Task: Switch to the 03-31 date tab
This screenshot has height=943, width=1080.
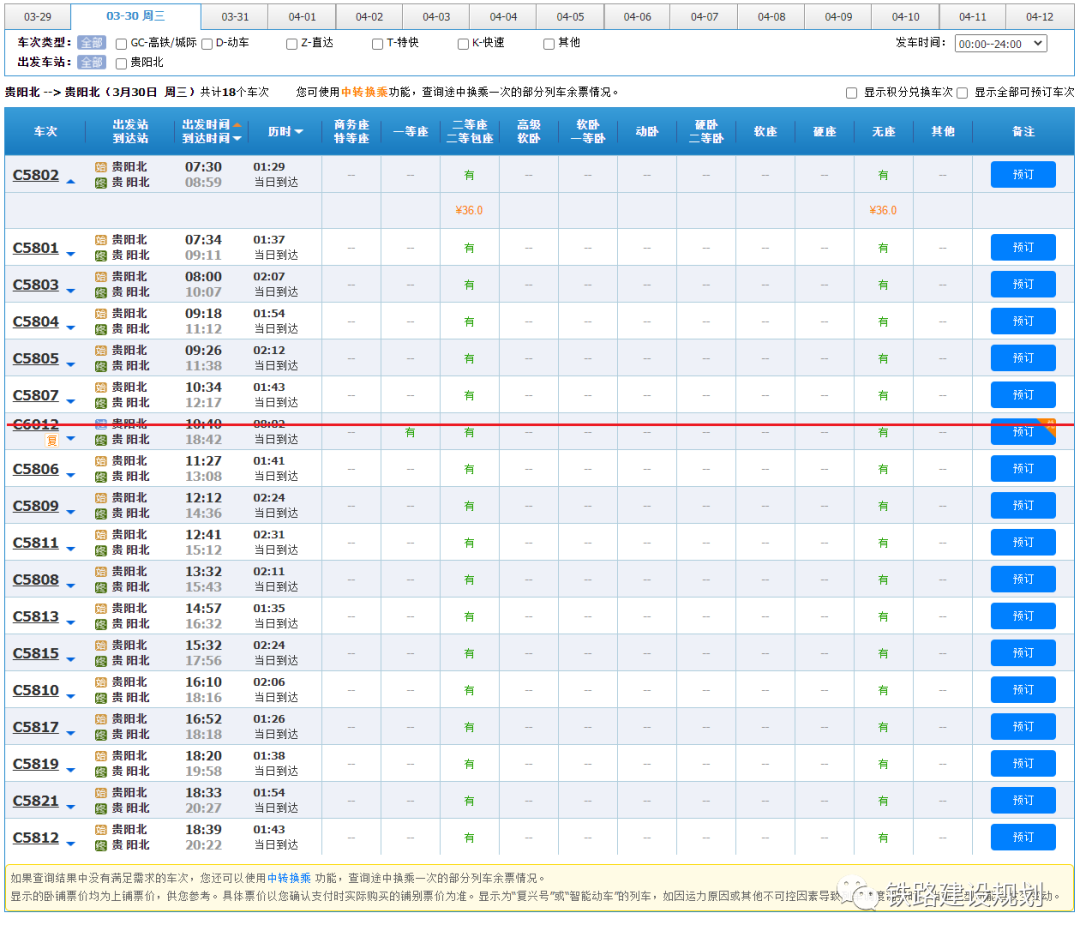Action: (235, 17)
